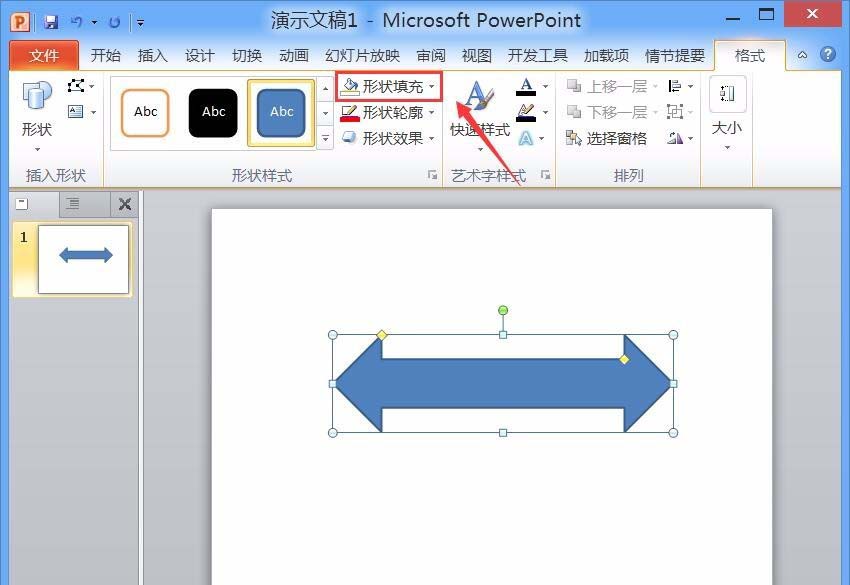The image size is (850, 585).
Task: Open the 插入 (Insert) ribbon tab
Action: (x=152, y=56)
